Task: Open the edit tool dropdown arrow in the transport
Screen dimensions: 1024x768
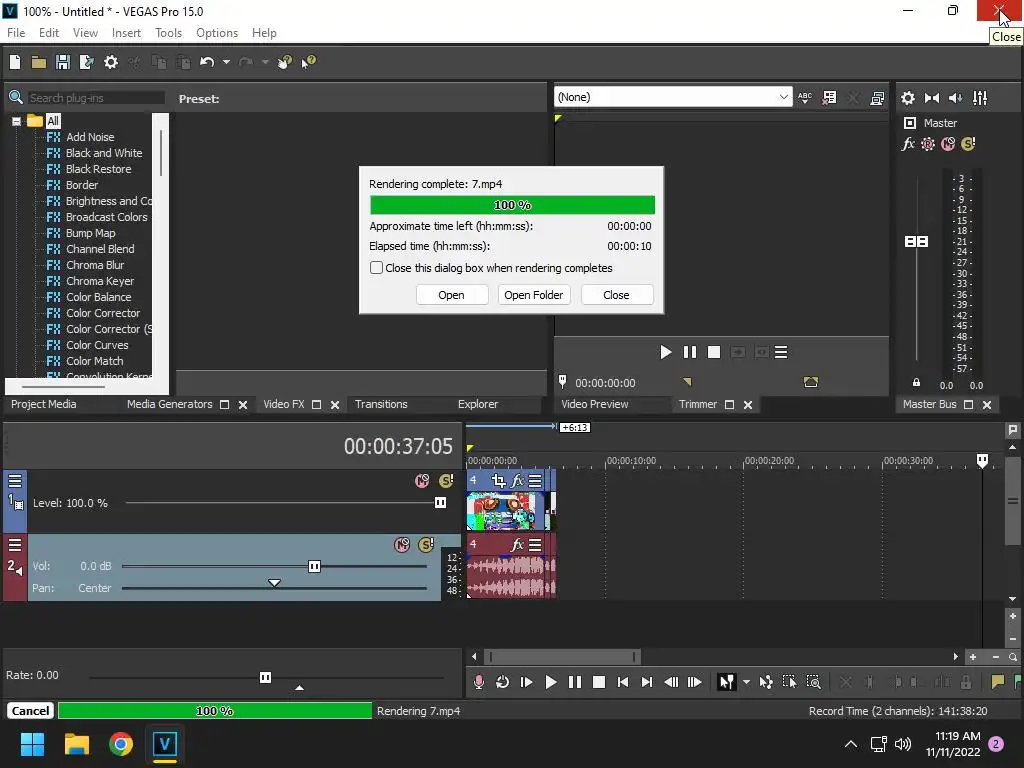Action: point(746,682)
